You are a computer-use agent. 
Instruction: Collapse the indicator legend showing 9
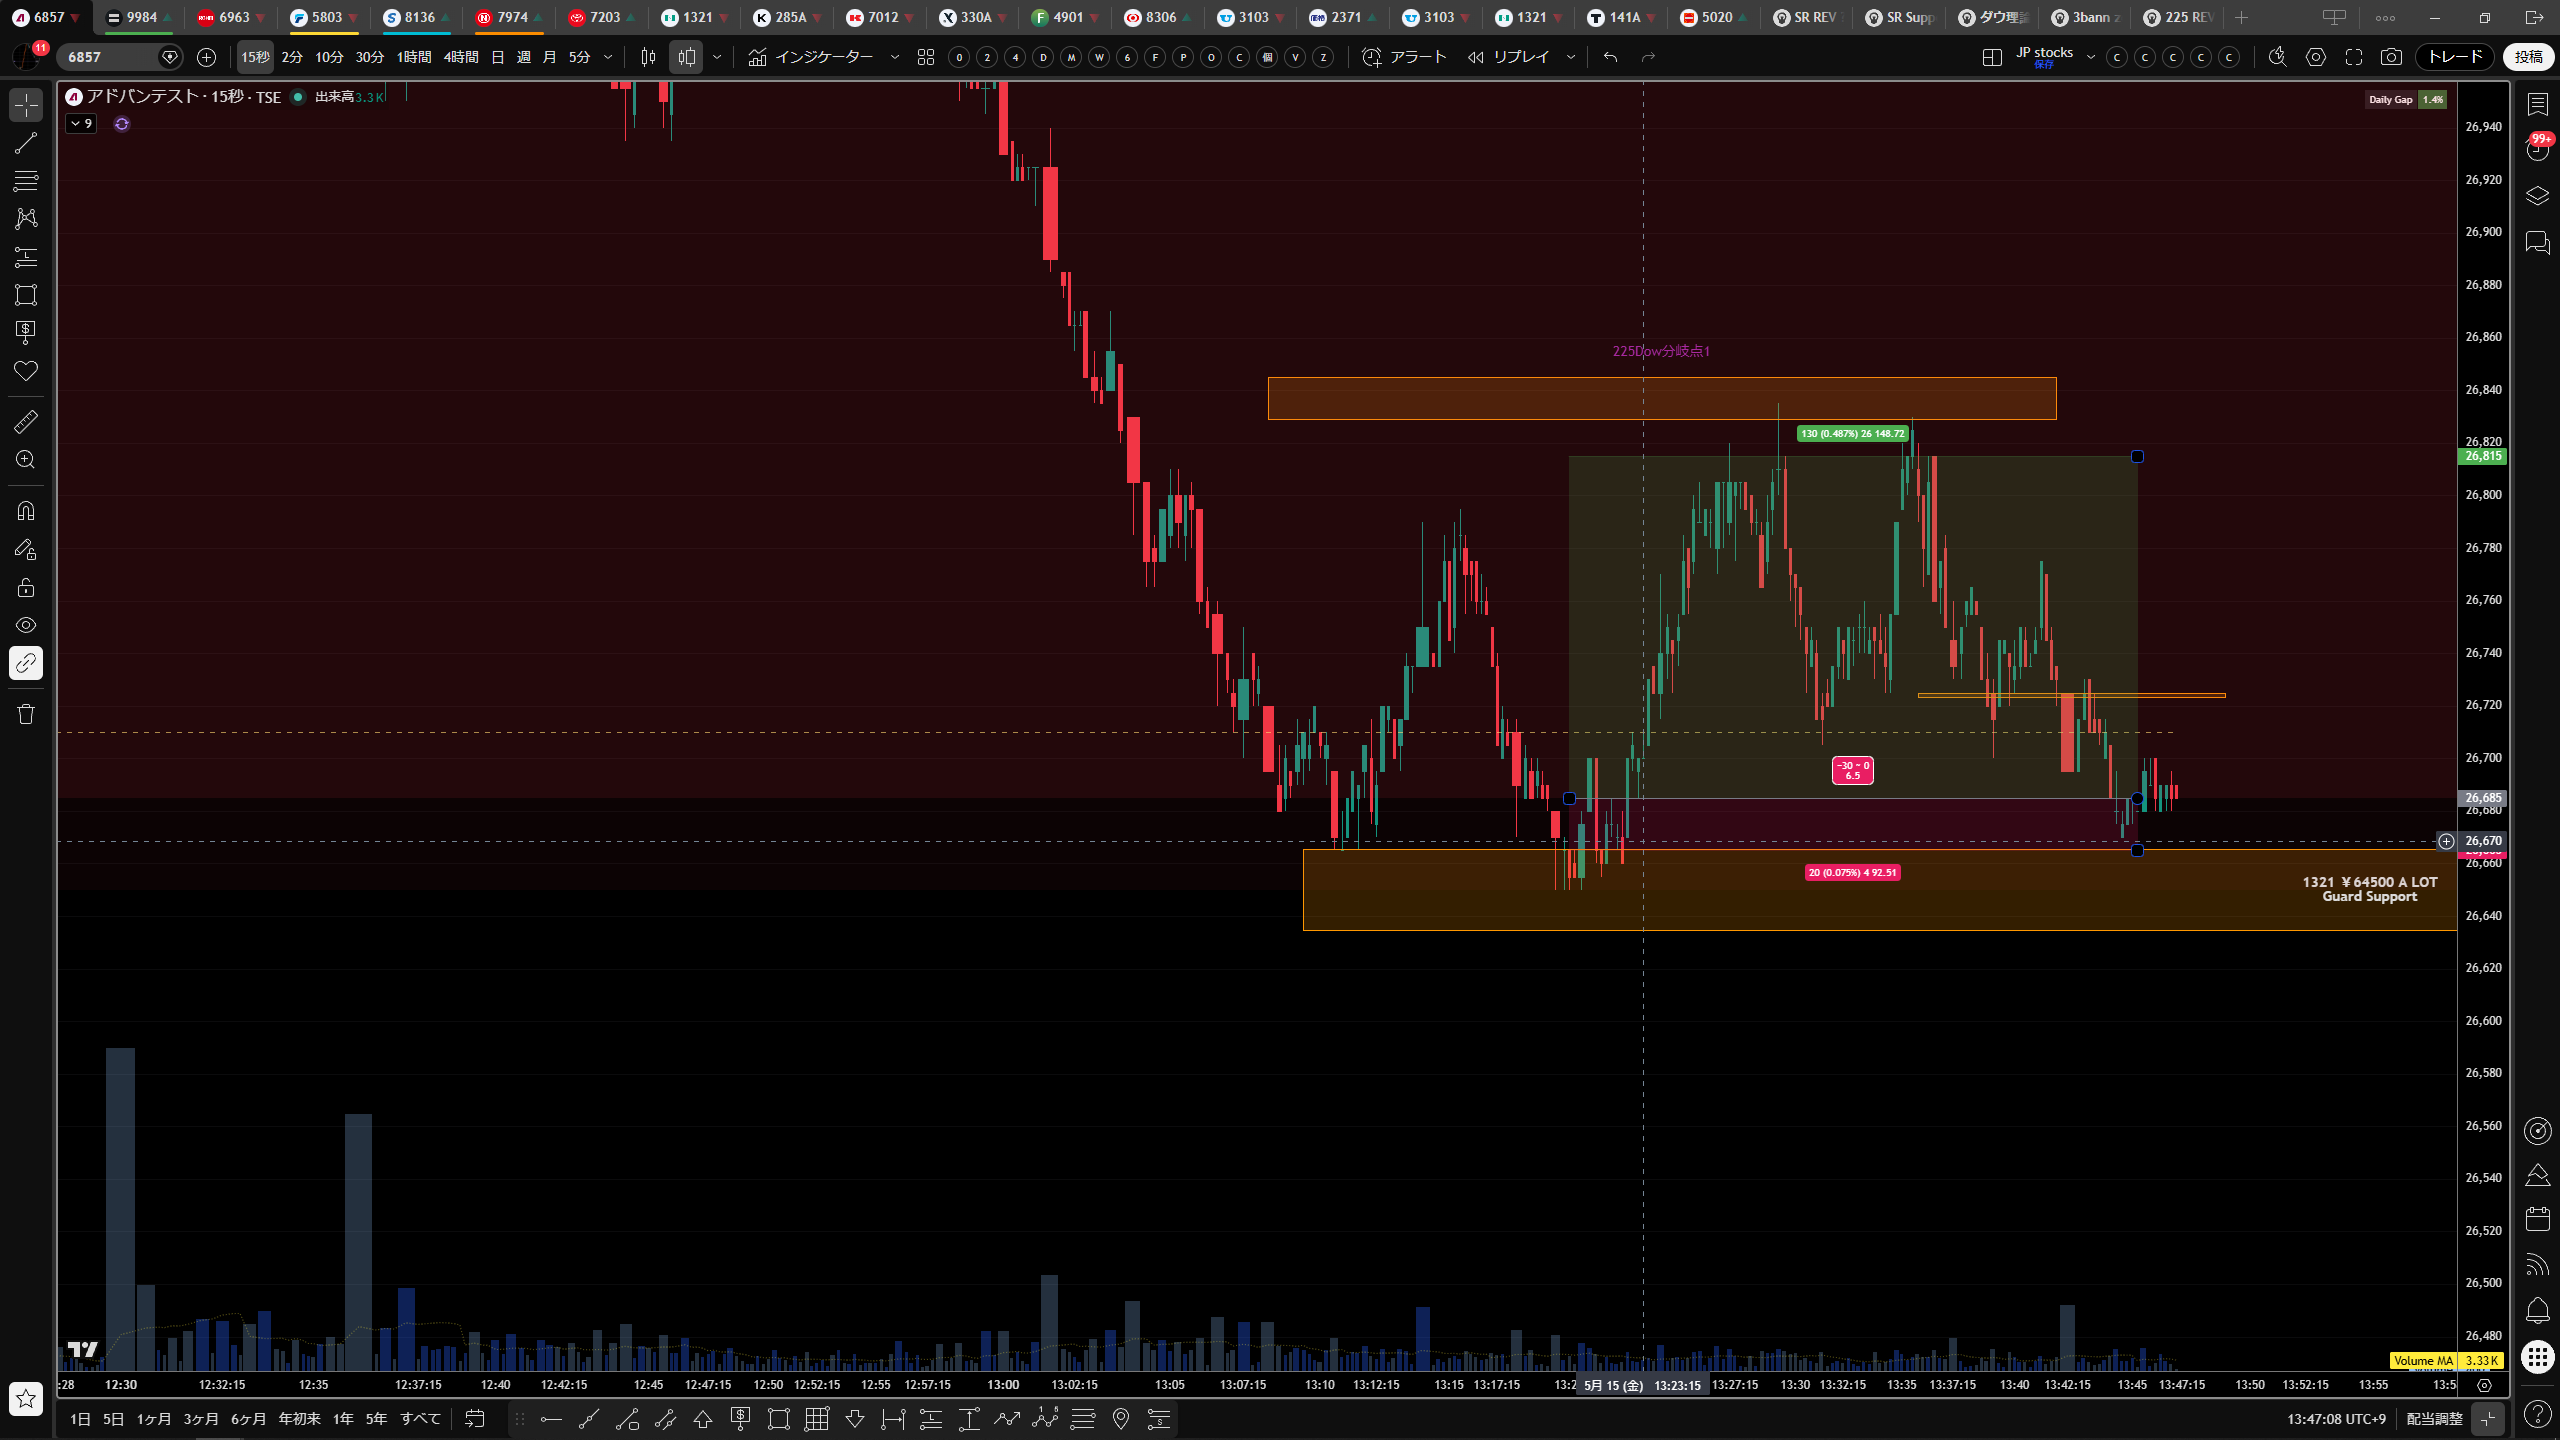coord(81,124)
